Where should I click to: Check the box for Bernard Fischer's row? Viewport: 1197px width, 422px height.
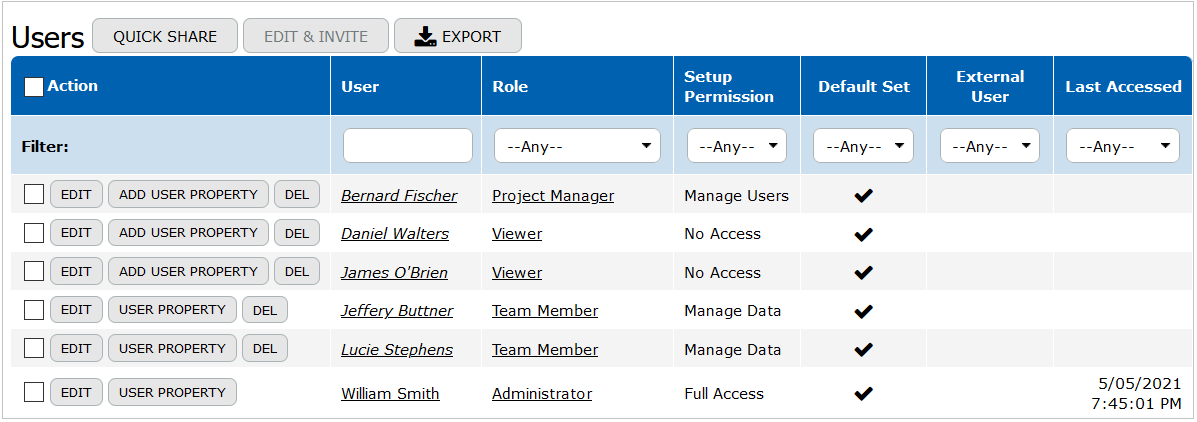point(34,195)
